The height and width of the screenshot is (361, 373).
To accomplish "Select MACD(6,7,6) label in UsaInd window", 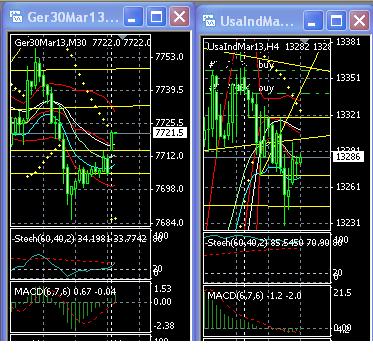I will [x=236, y=295].
